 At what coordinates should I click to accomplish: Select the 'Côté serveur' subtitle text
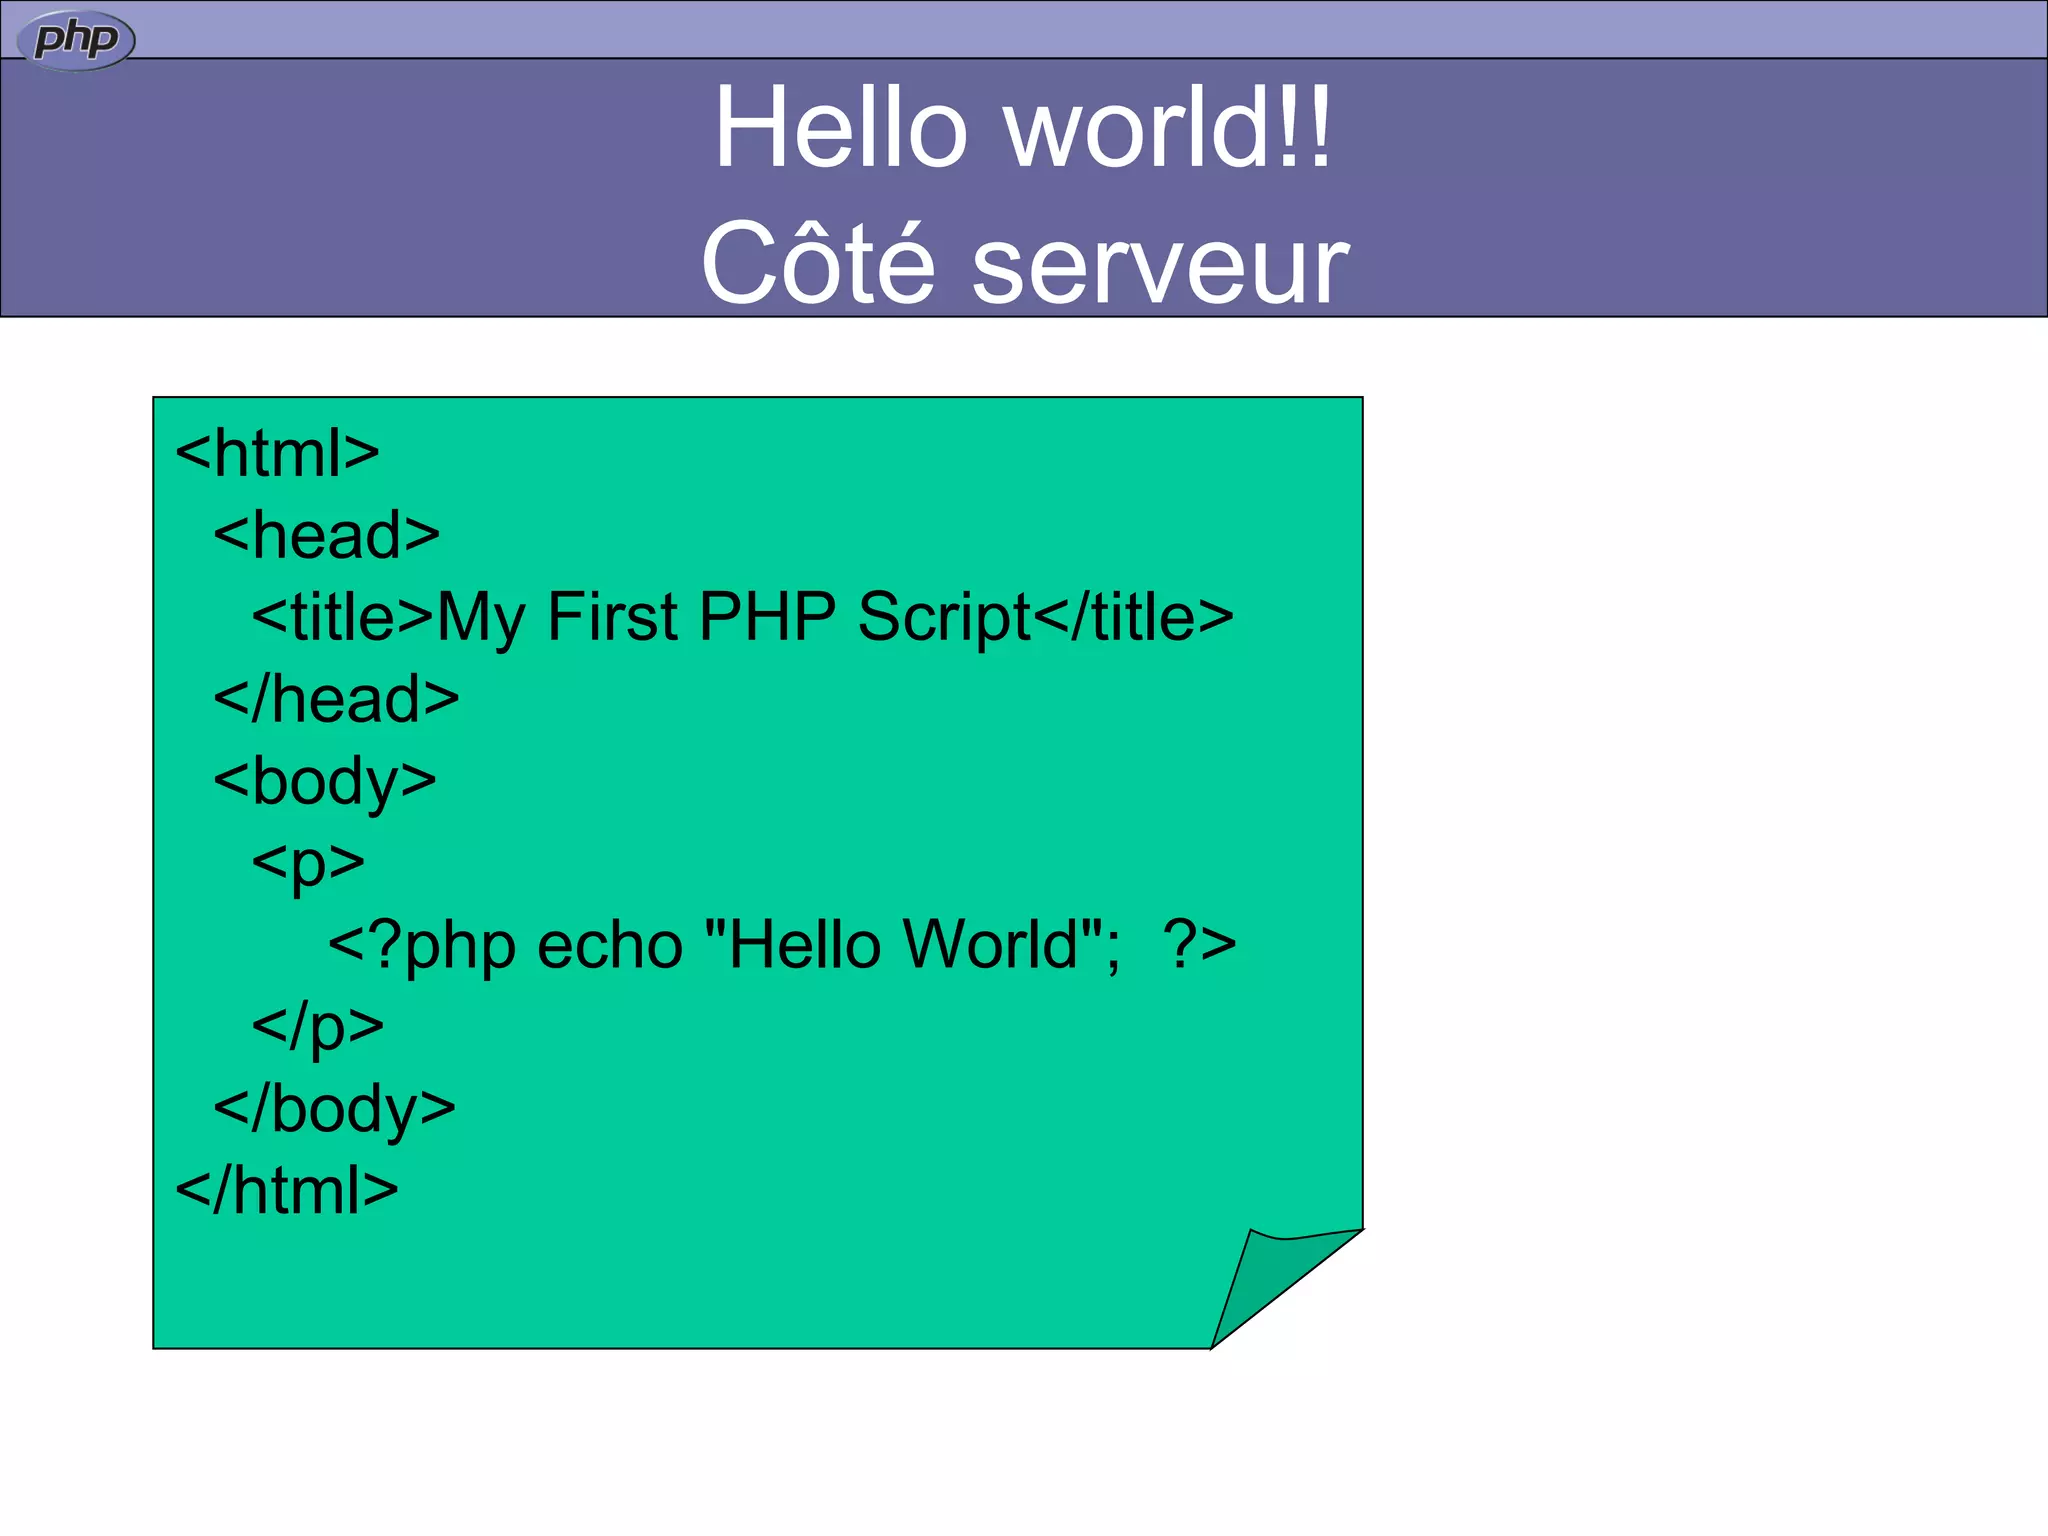1024,262
